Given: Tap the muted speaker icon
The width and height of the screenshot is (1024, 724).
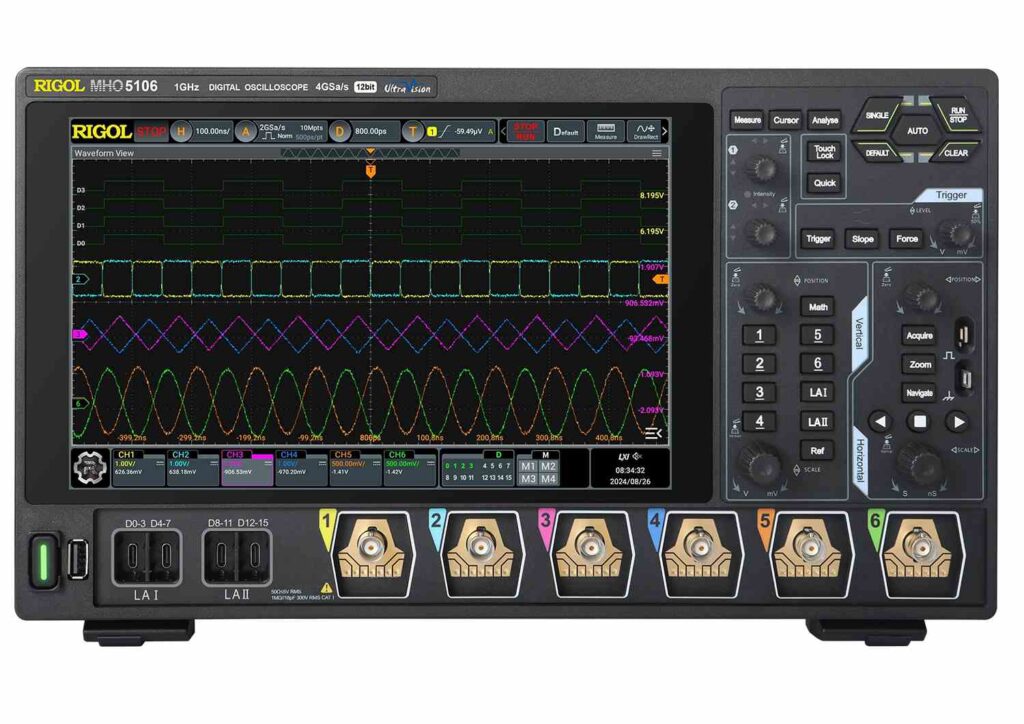Looking at the screenshot, I should coord(637,456).
